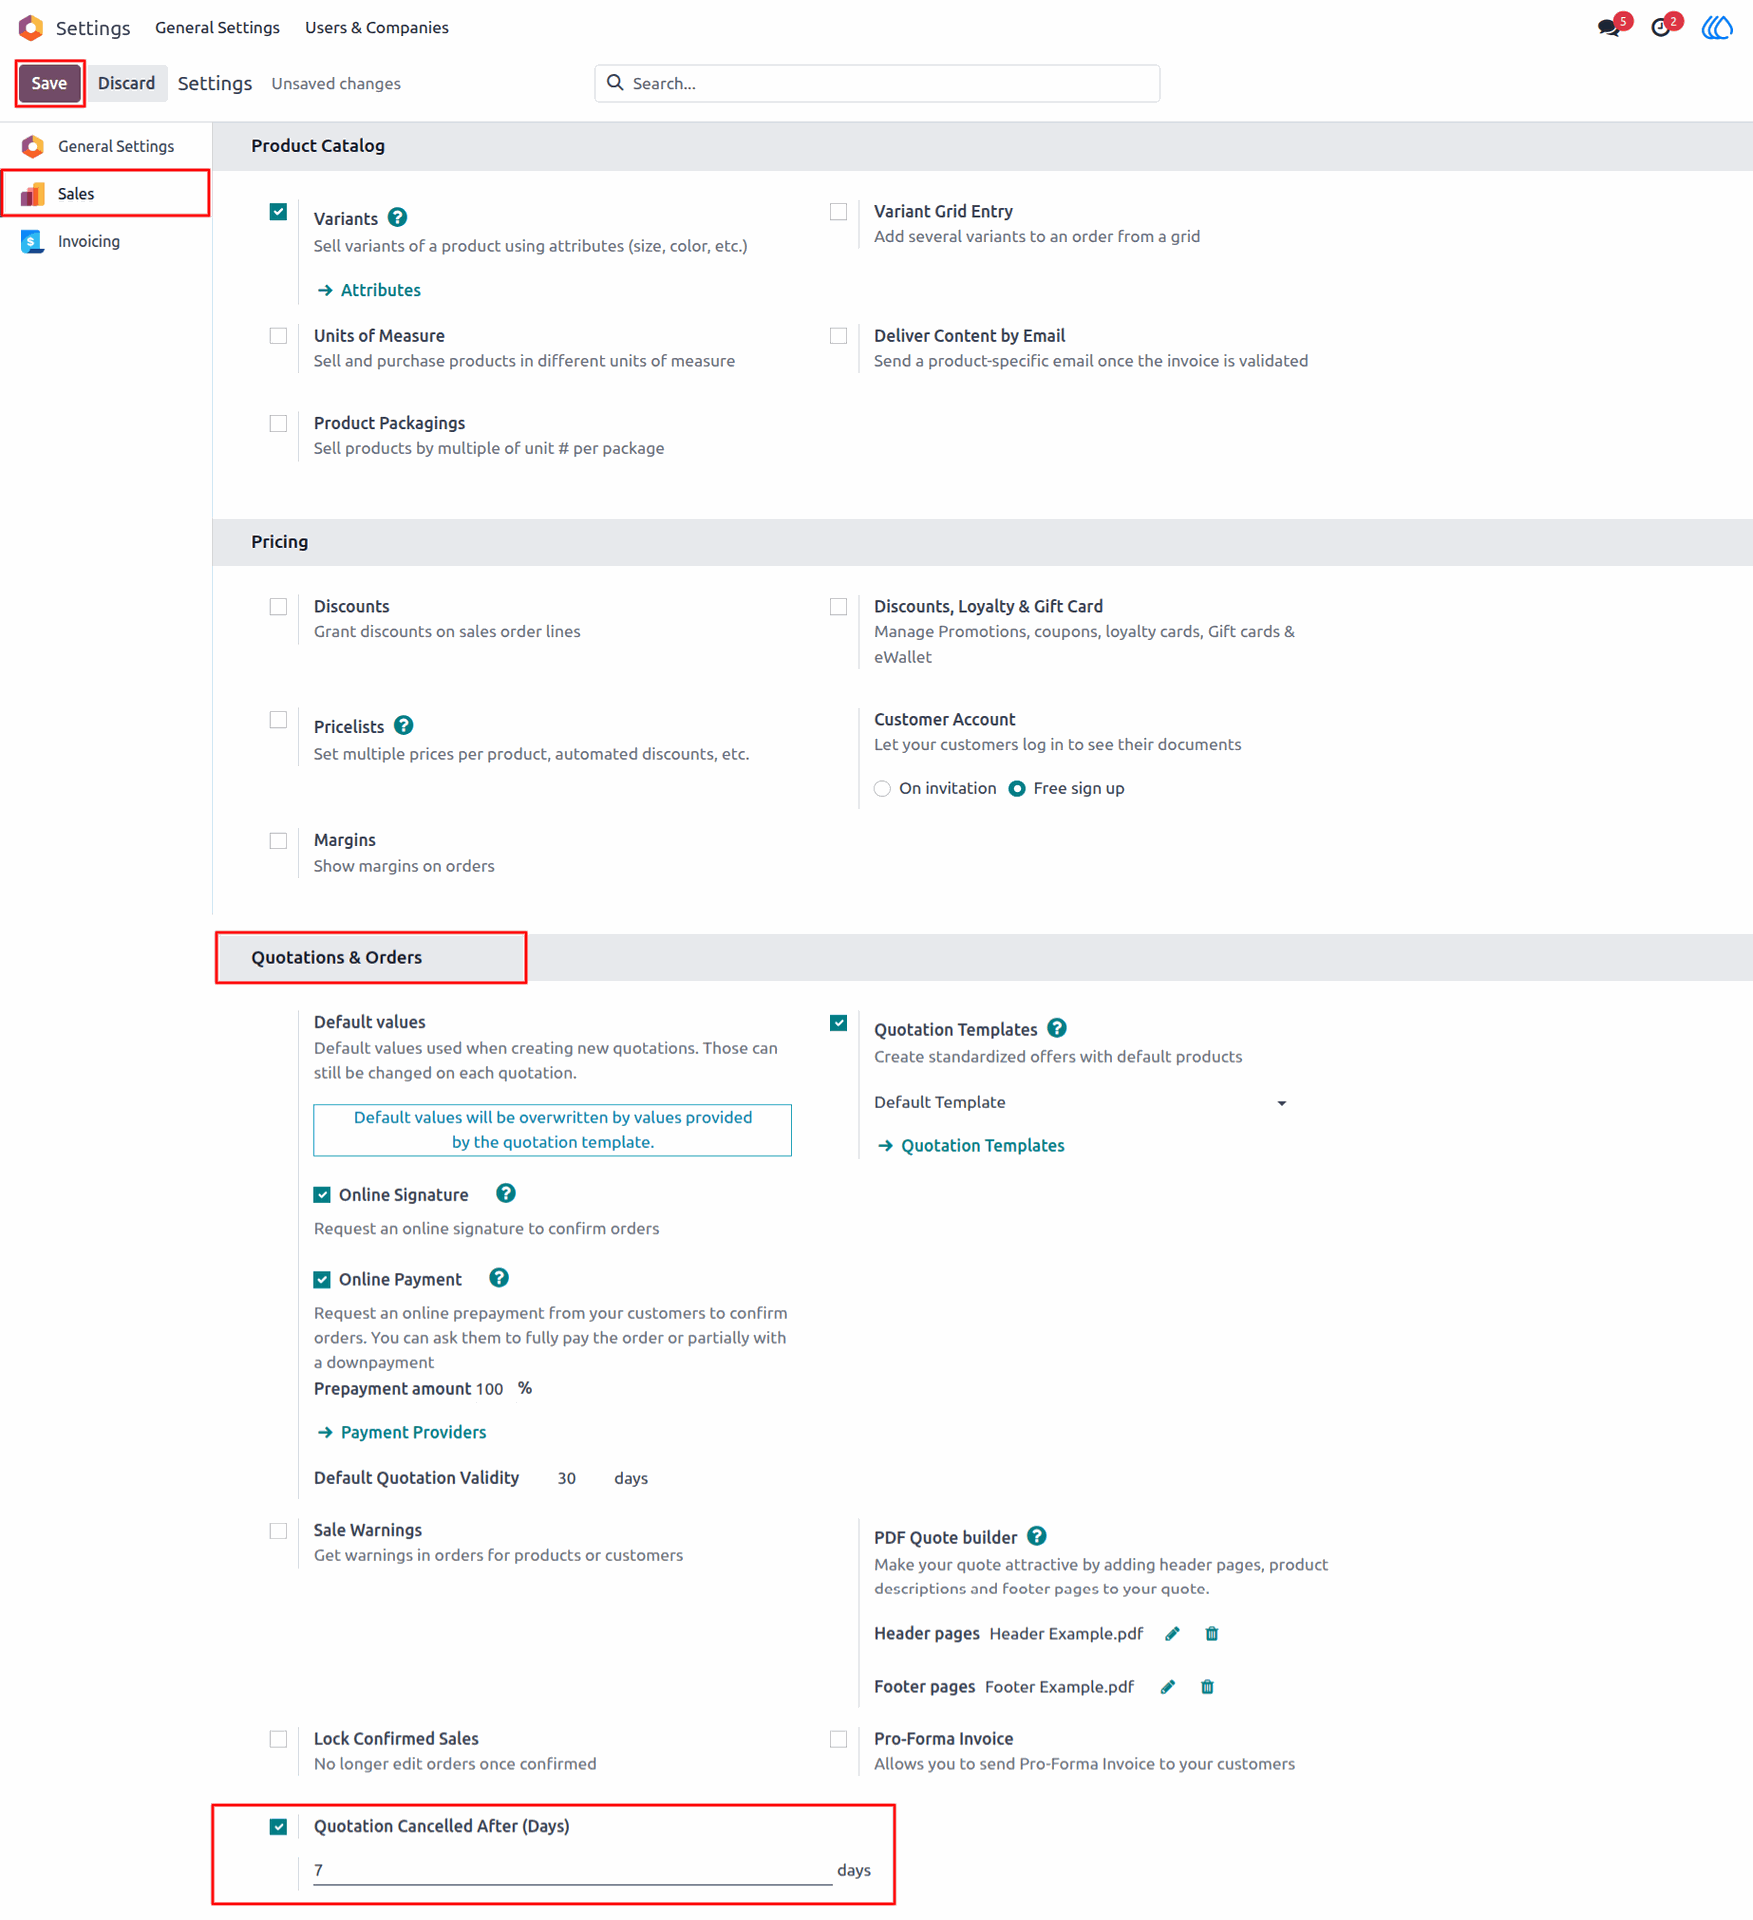Enable the Pro-Forma Invoice checkbox
Screen dimensions: 1753x1920
tap(838, 1739)
